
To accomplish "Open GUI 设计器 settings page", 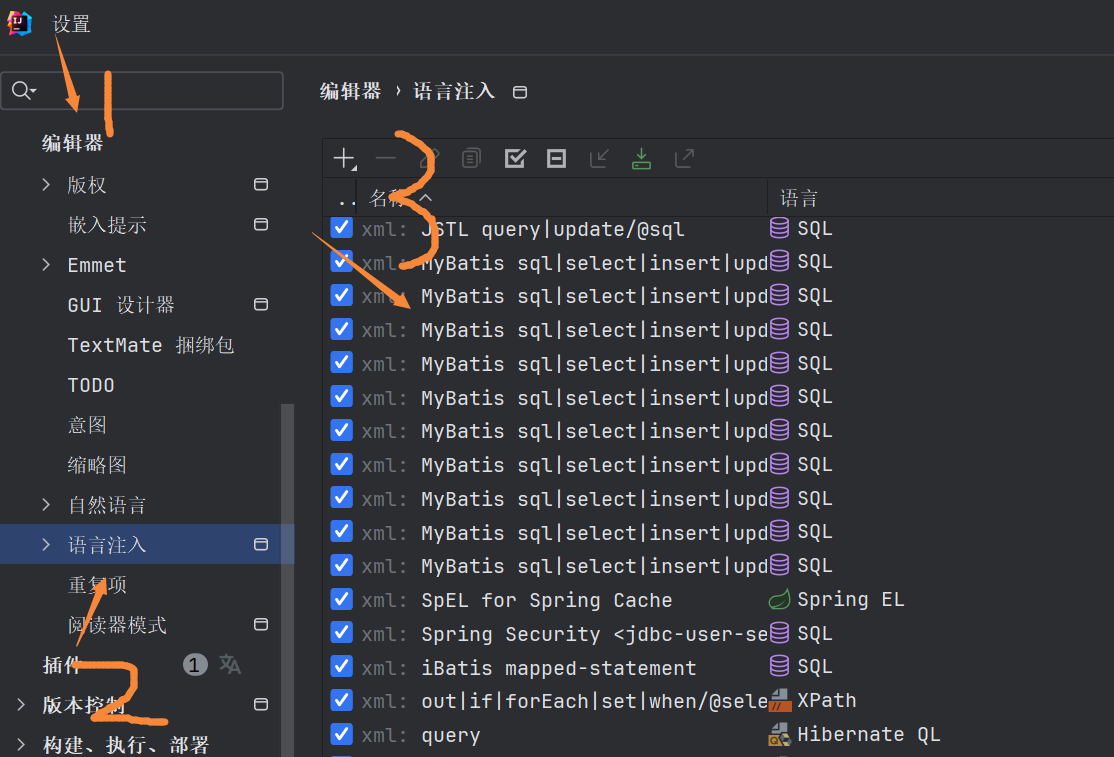I will pos(121,305).
